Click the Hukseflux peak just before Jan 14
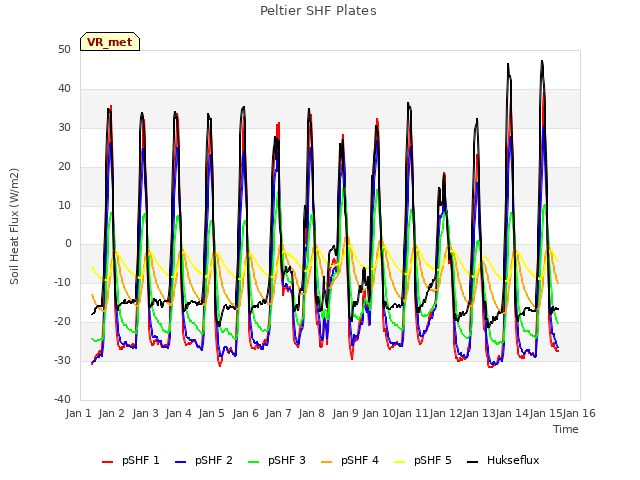This screenshot has width=640, height=480. tap(508, 64)
